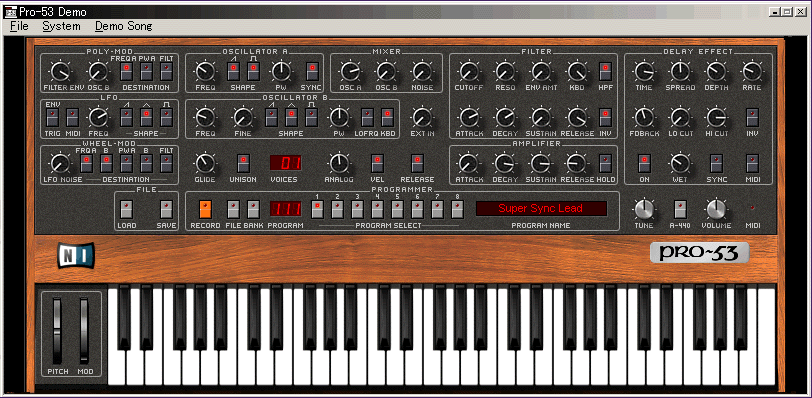812x398 pixels.
Task: Click the Oscillator B FINE knob
Action: tap(242, 117)
